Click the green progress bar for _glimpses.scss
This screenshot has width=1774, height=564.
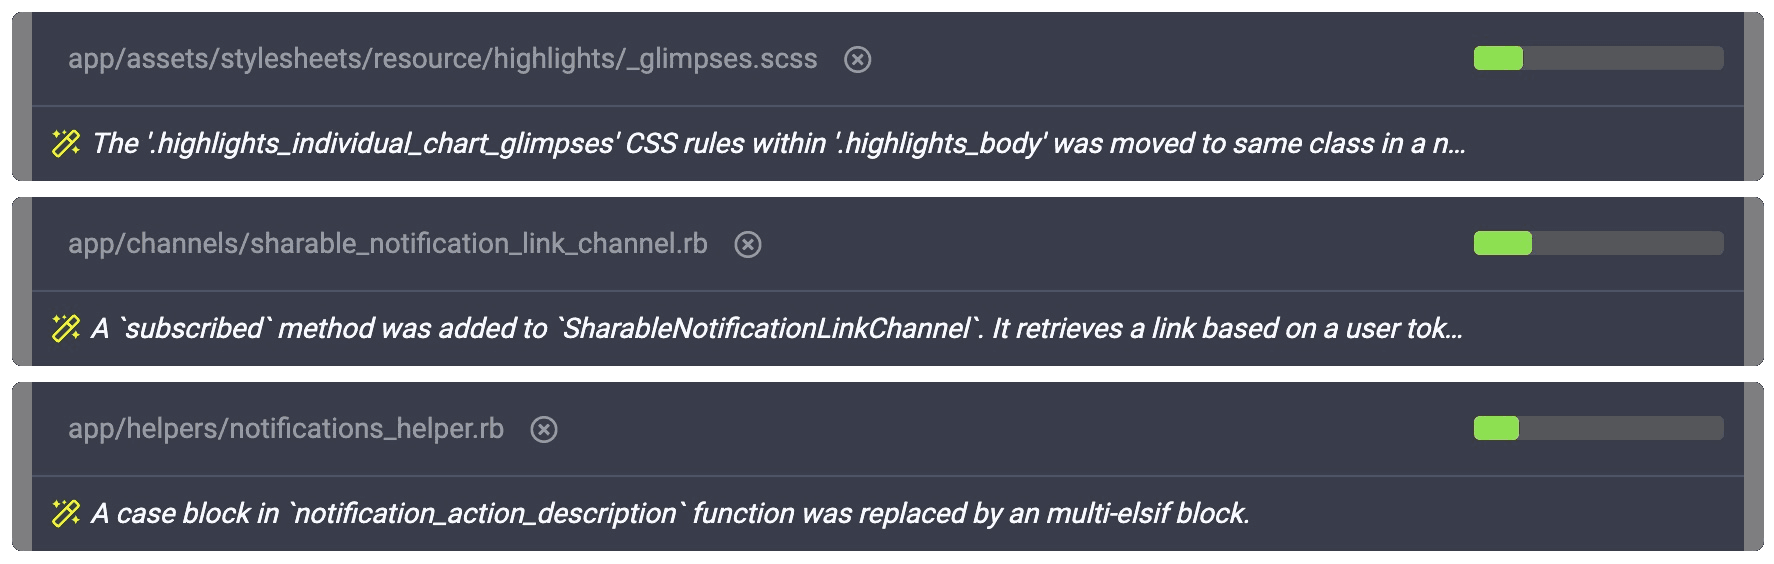[1598, 58]
